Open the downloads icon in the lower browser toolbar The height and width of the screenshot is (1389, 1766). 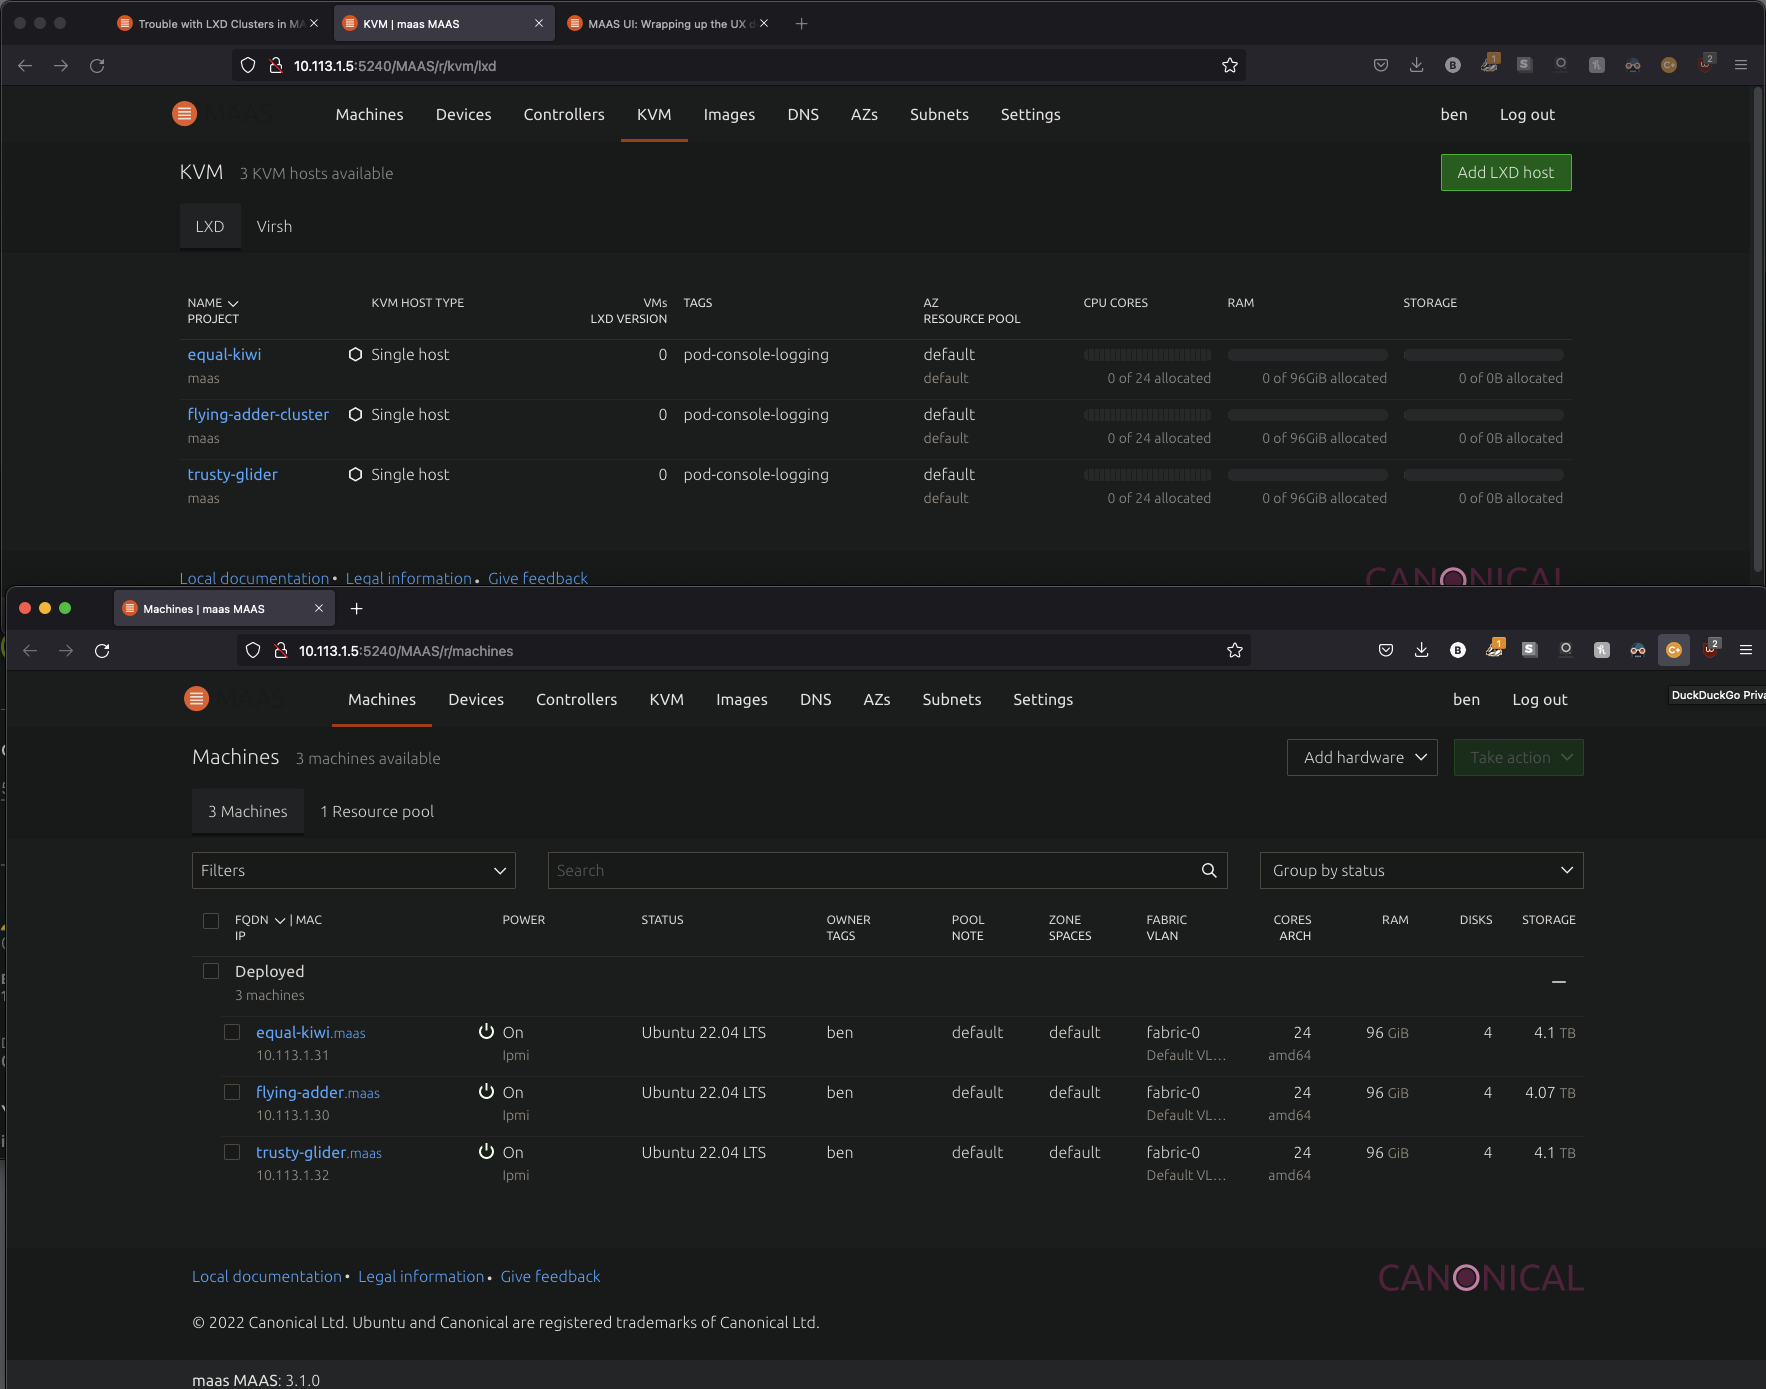tap(1421, 650)
